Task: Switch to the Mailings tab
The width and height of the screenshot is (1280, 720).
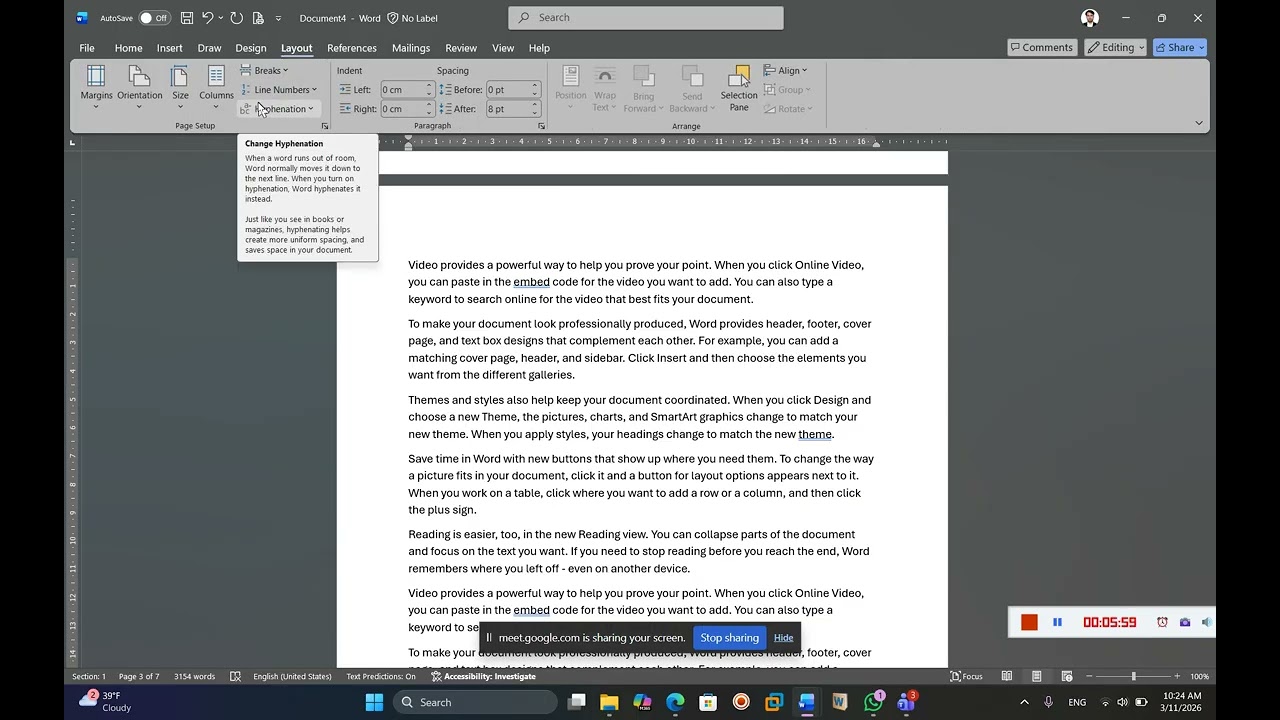Action: (x=411, y=48)
